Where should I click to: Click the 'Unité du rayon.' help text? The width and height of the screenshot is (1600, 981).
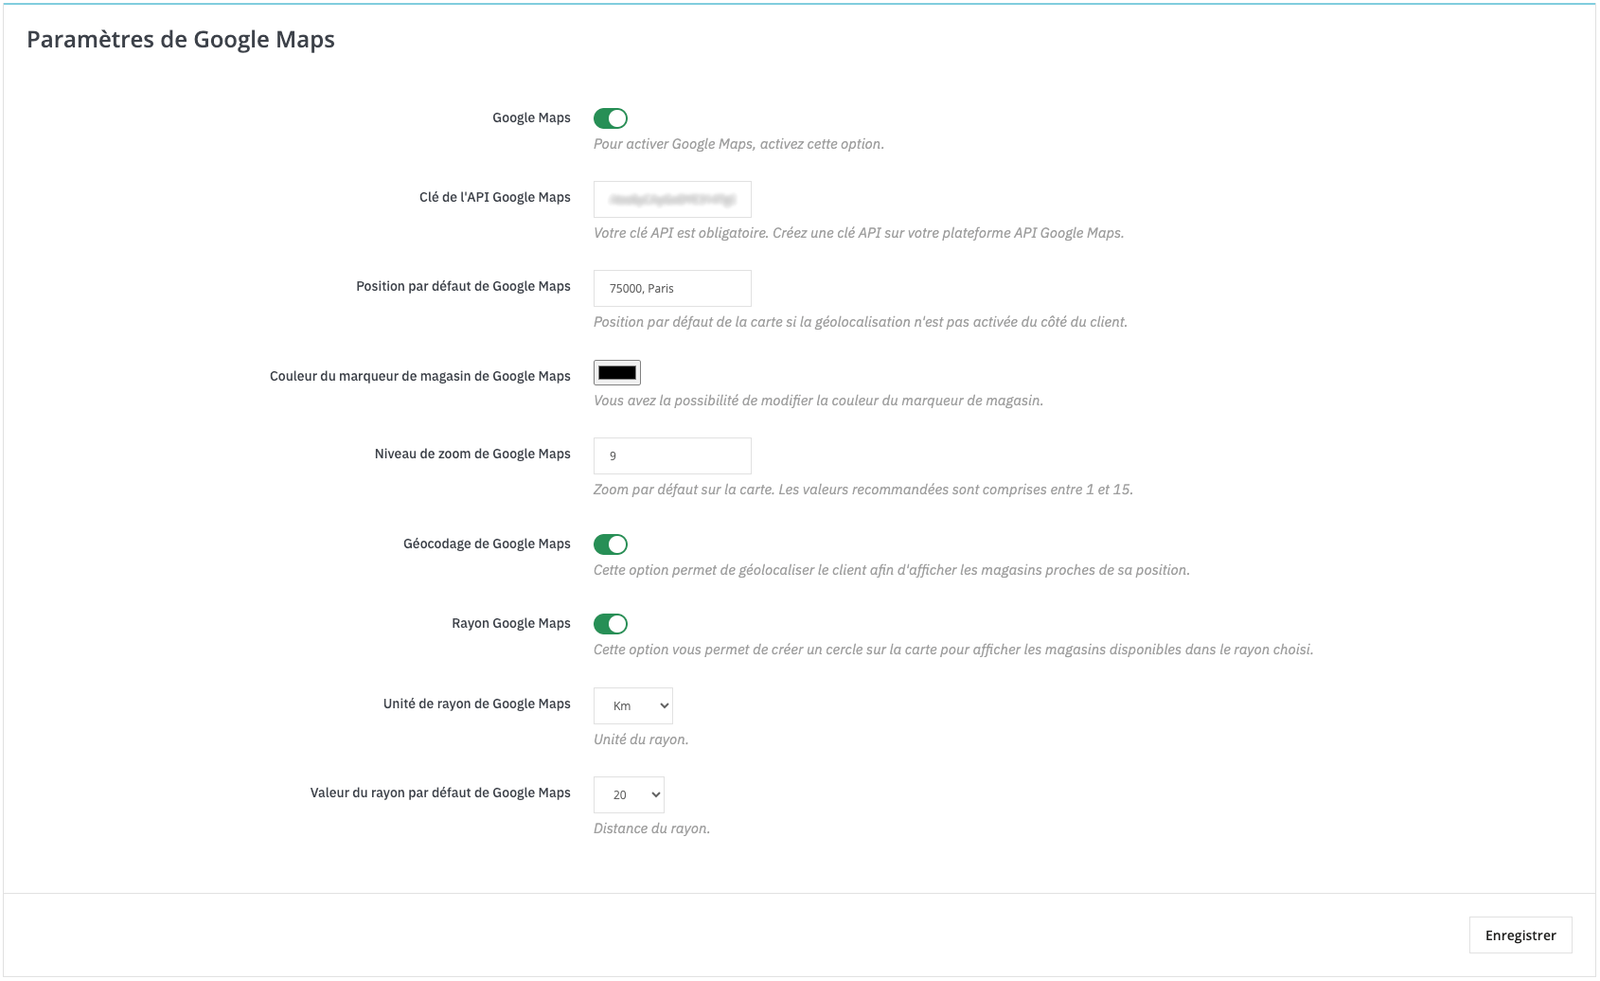click(640, 740)
